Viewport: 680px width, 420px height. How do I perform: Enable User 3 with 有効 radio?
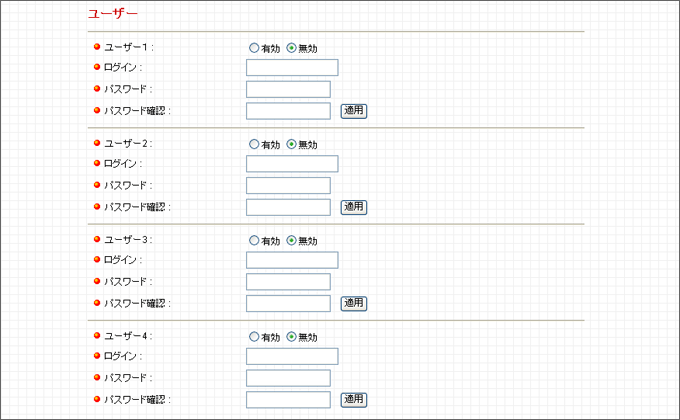point(254,240)
